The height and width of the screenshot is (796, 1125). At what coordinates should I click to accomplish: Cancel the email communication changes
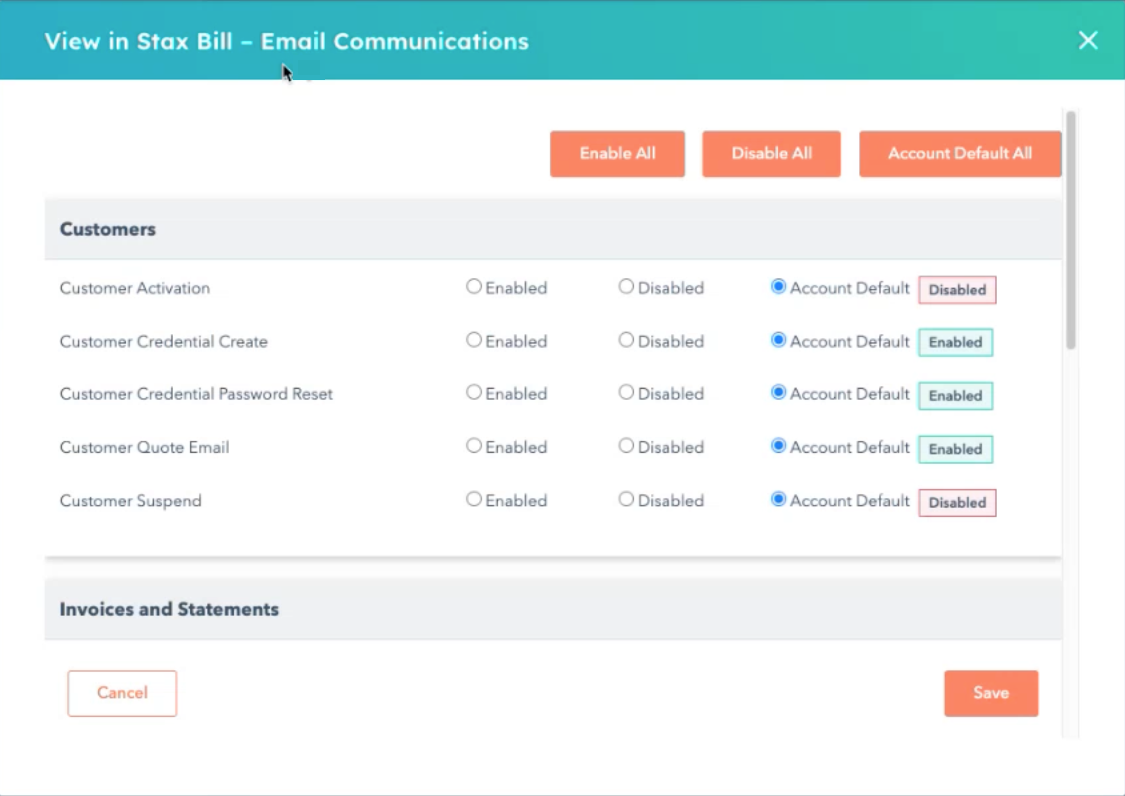pos(122,693)
